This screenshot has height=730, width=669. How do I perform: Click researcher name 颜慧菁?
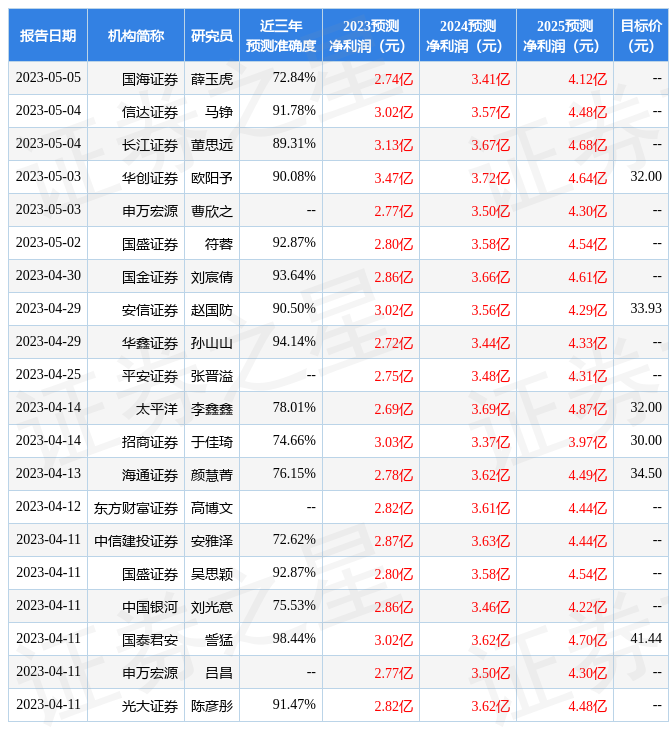coord(212,475)
